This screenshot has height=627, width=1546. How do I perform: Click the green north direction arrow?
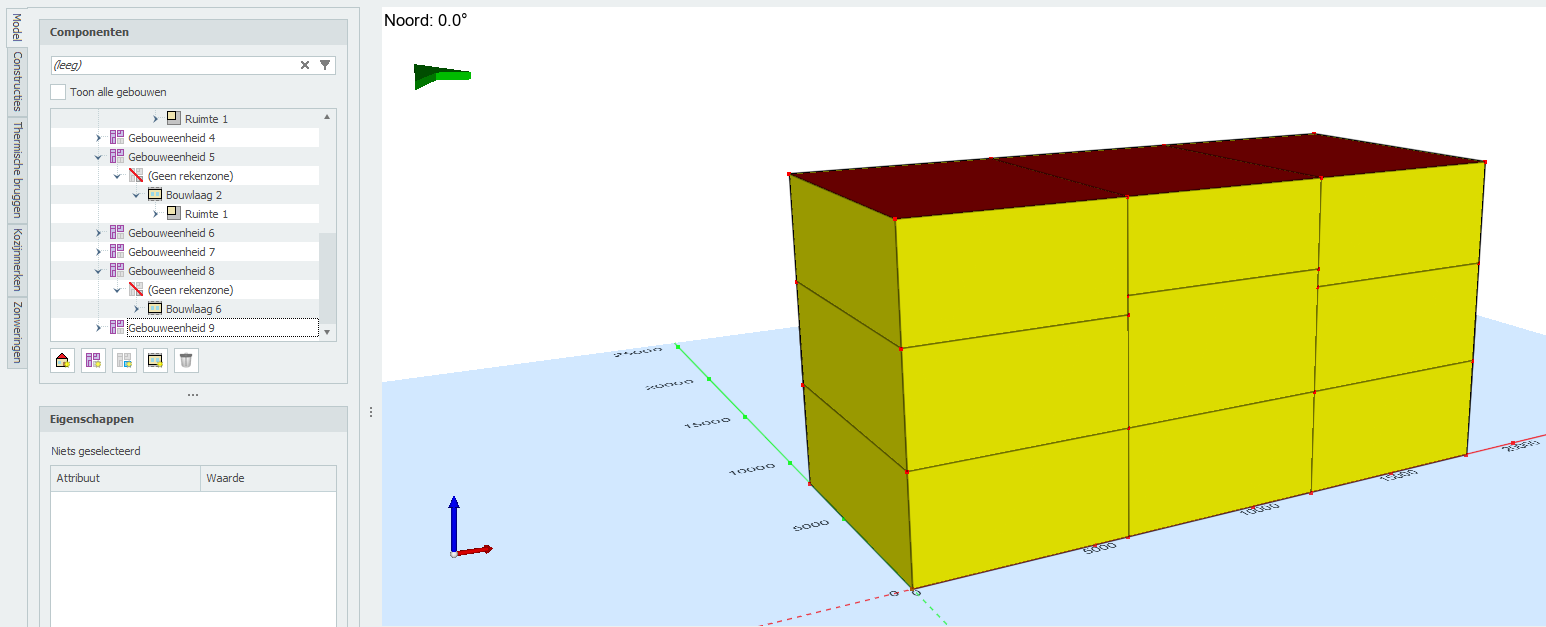click(x=441, y=76)
